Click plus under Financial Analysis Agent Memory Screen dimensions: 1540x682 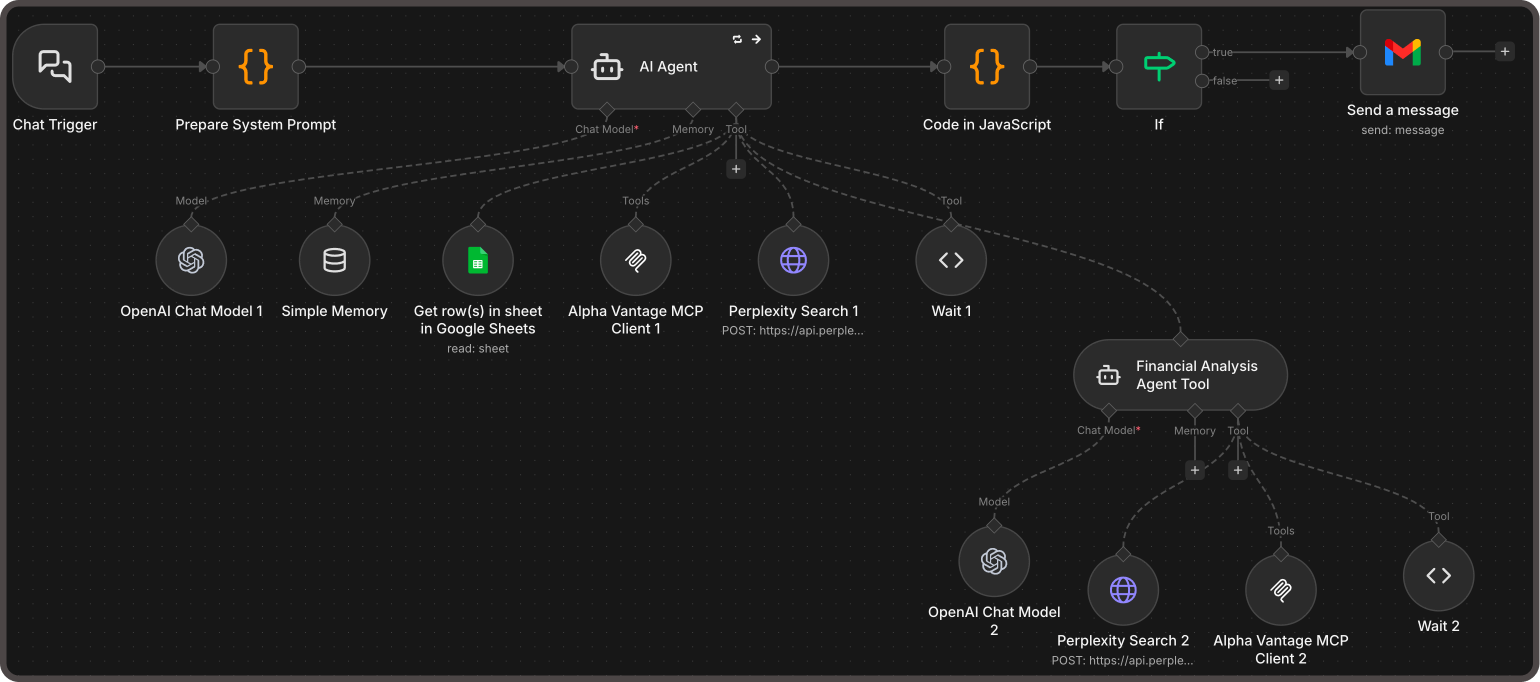(x=1194, y=470)
